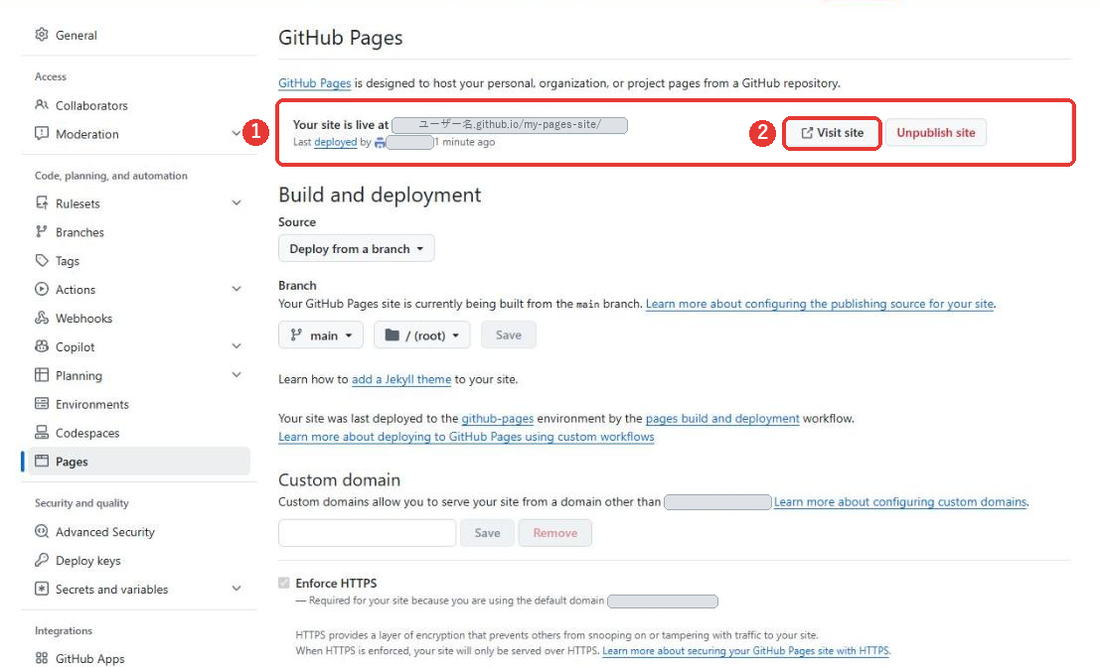Open link about securing site with HTTPS

(746, 651)
